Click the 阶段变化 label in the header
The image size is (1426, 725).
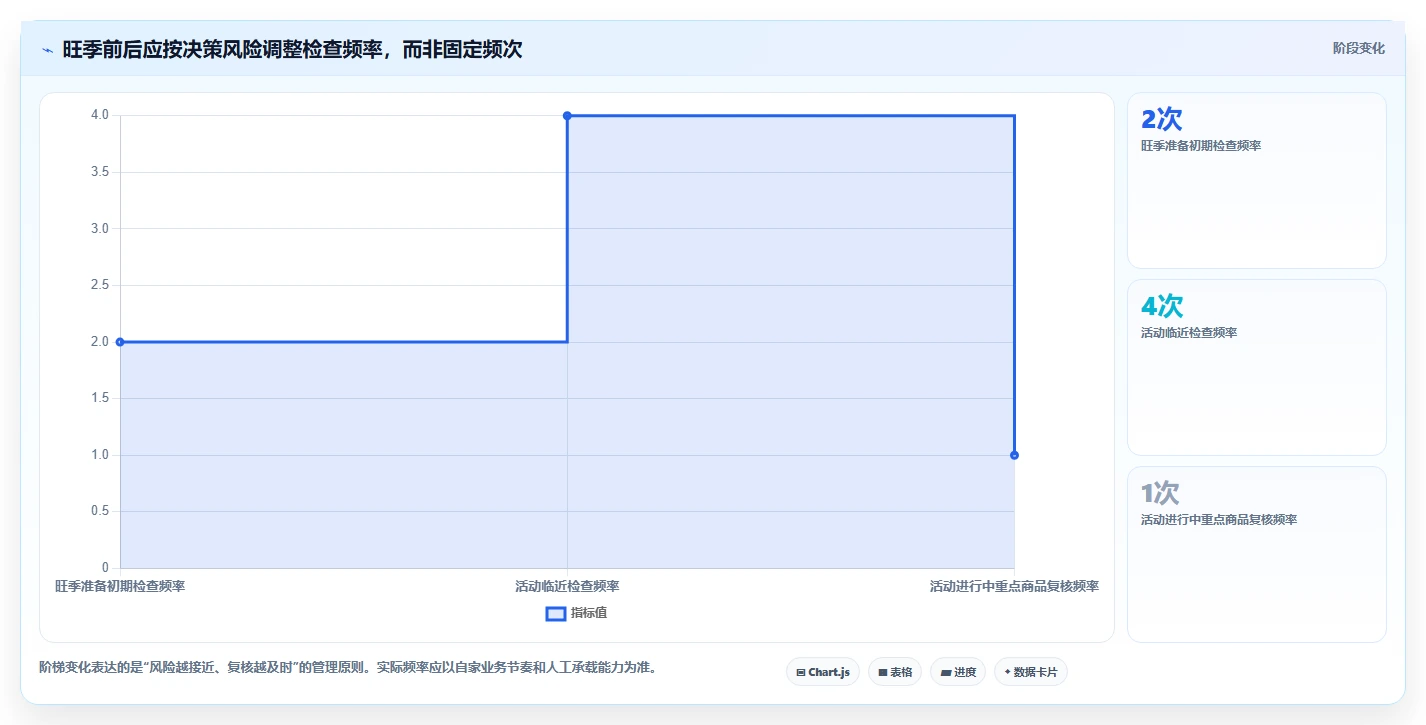1359,48
